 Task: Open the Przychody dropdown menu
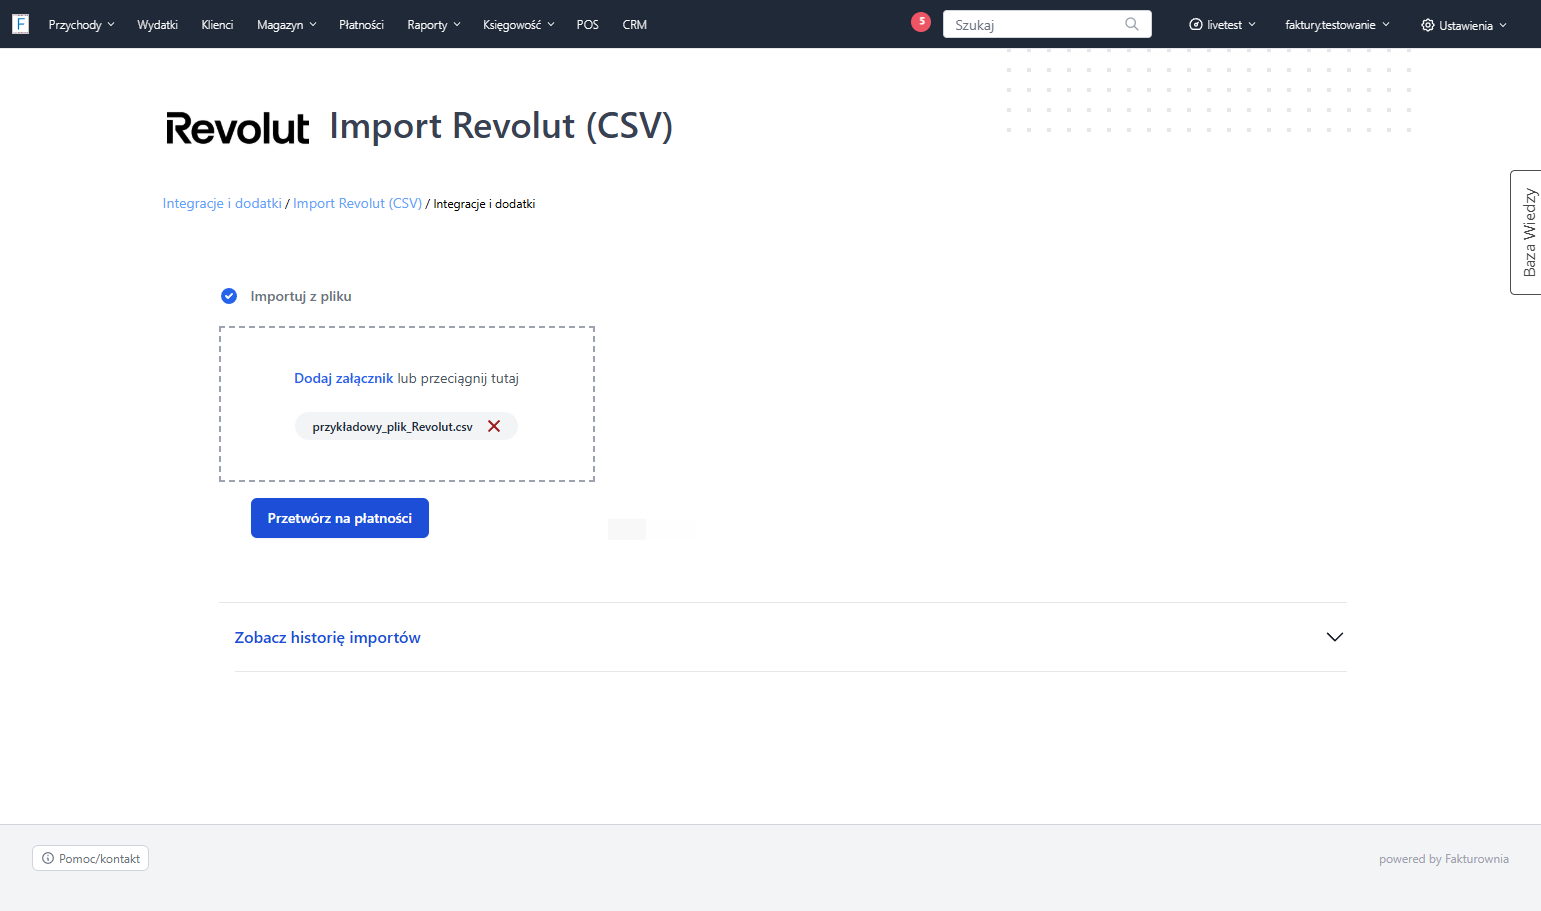81,25
